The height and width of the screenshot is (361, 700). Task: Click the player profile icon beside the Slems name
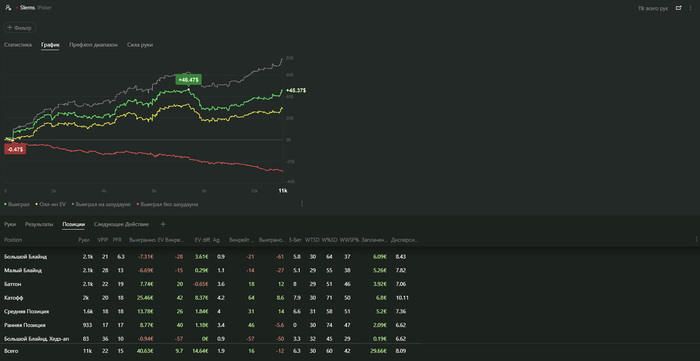point(8,8)
